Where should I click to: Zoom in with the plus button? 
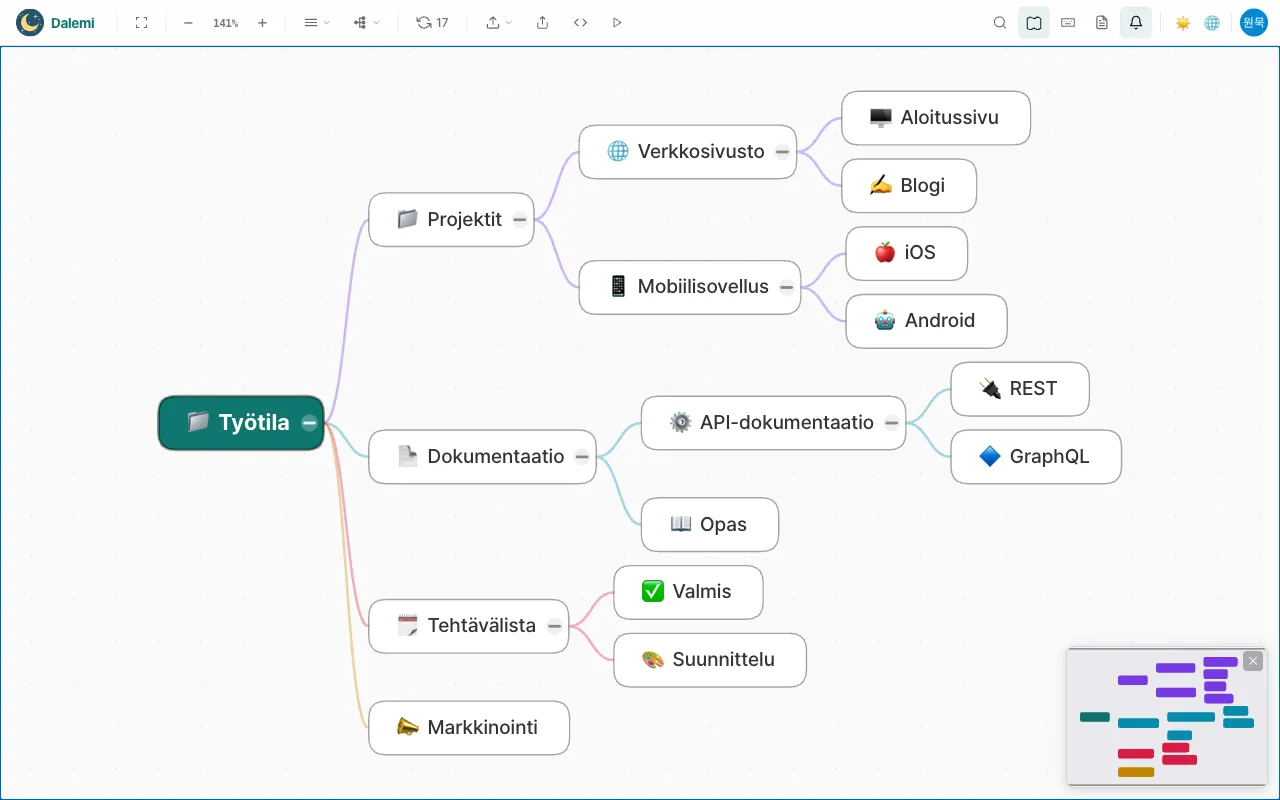tap(262, 22)
